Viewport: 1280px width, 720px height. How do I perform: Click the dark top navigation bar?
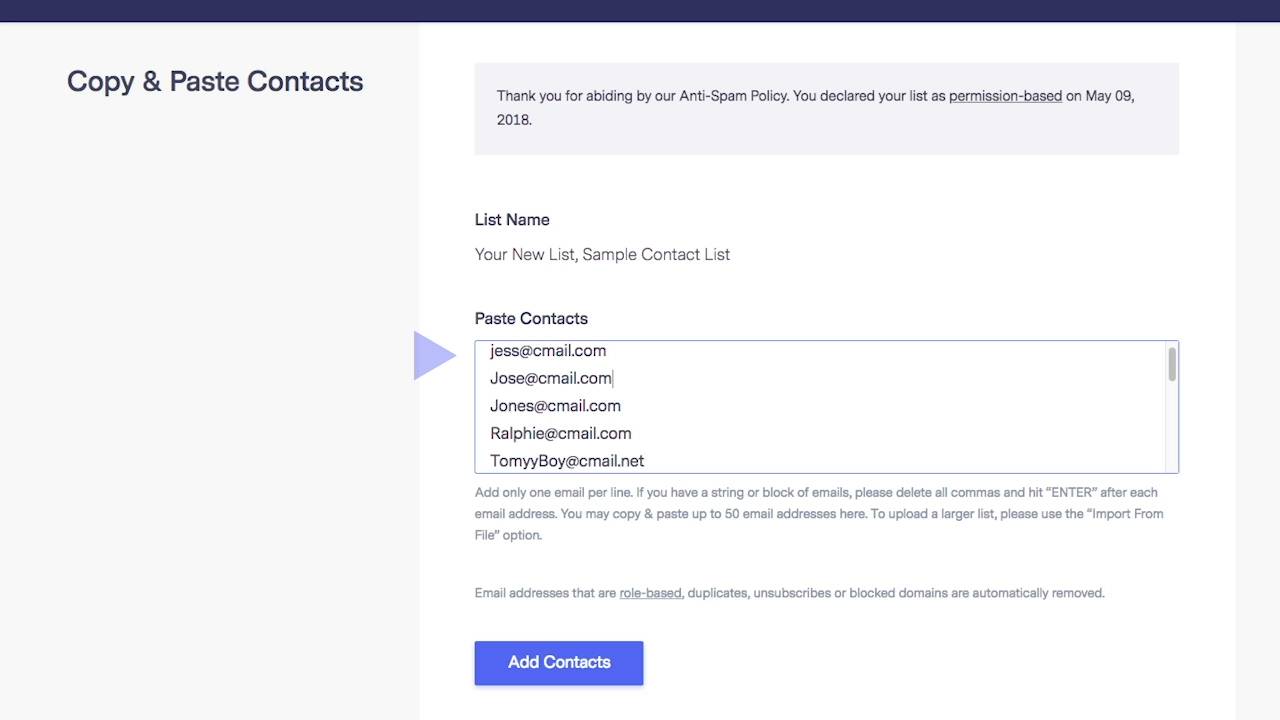pyautogui.click(x=640, y=10)
